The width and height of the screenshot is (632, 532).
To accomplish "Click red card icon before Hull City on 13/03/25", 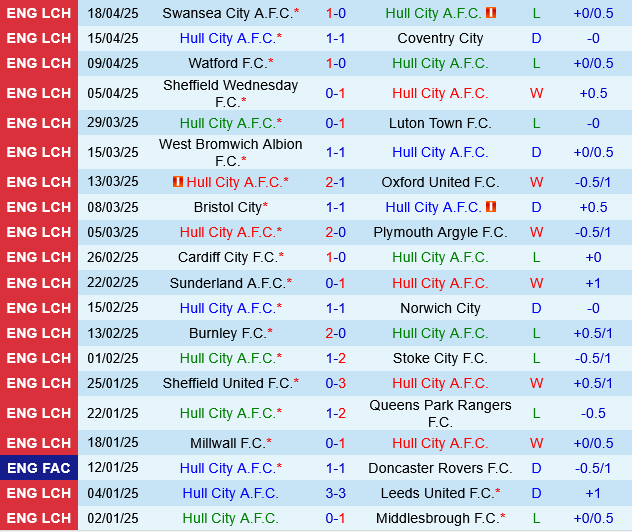I will click(x=178, y=182).
